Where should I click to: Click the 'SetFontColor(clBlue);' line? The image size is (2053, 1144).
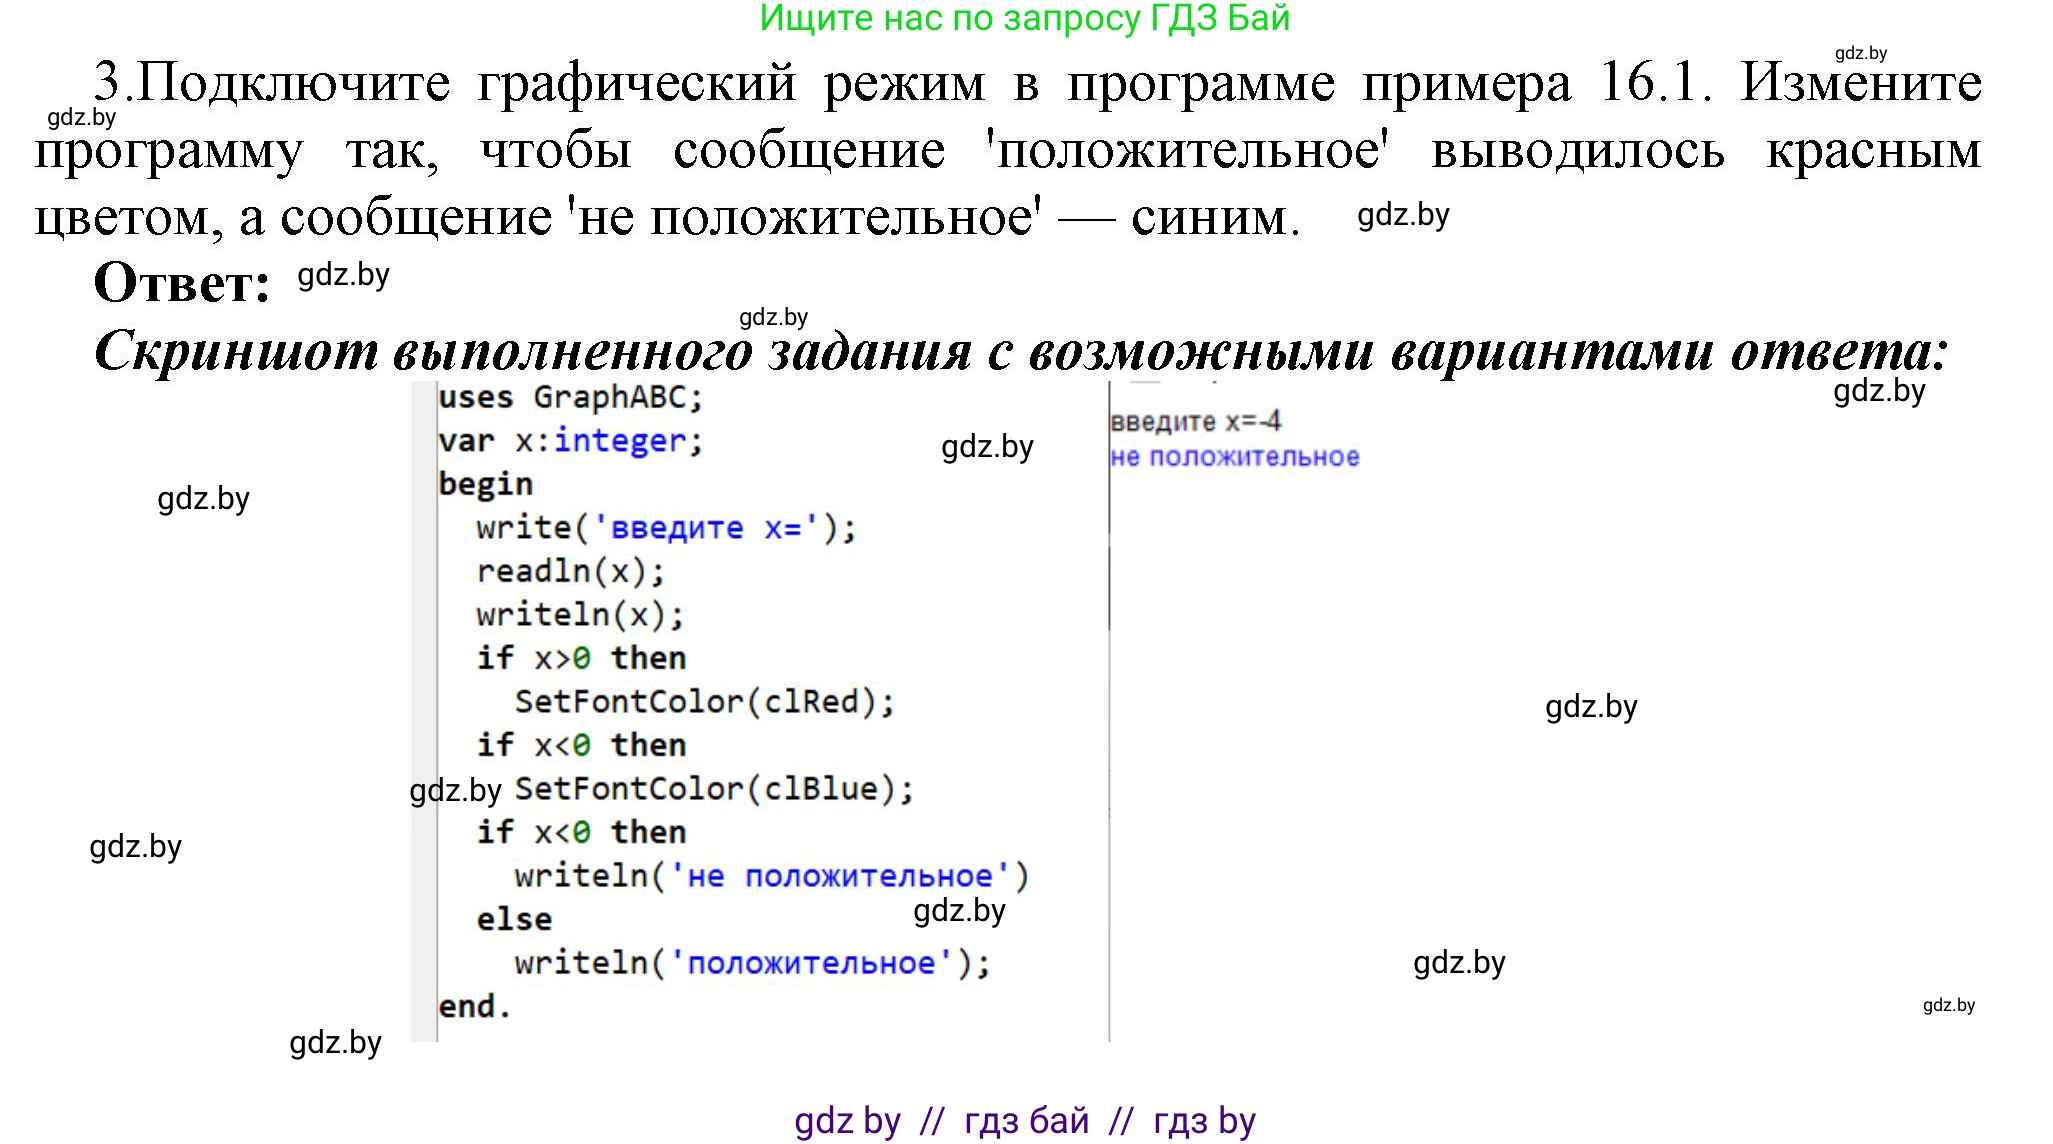[x=714, y=789]
